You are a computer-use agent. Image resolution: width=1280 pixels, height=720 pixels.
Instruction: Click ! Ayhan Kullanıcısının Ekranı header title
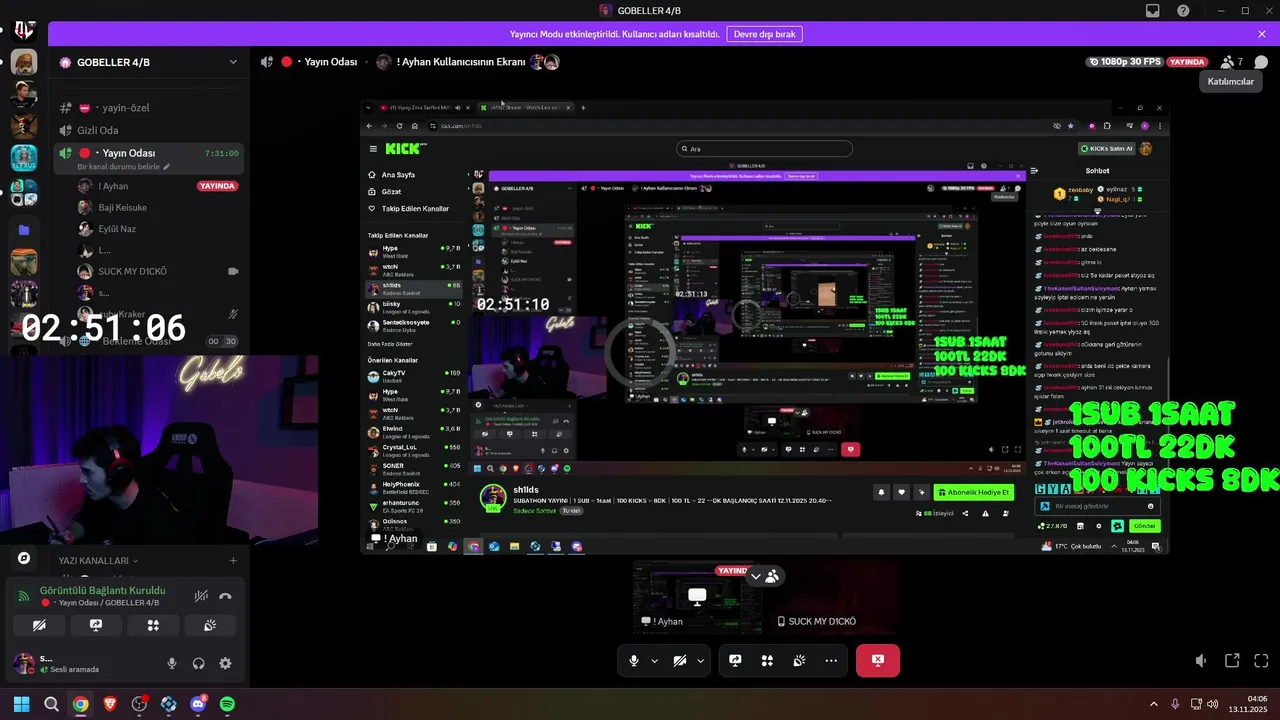click(461, 62)
